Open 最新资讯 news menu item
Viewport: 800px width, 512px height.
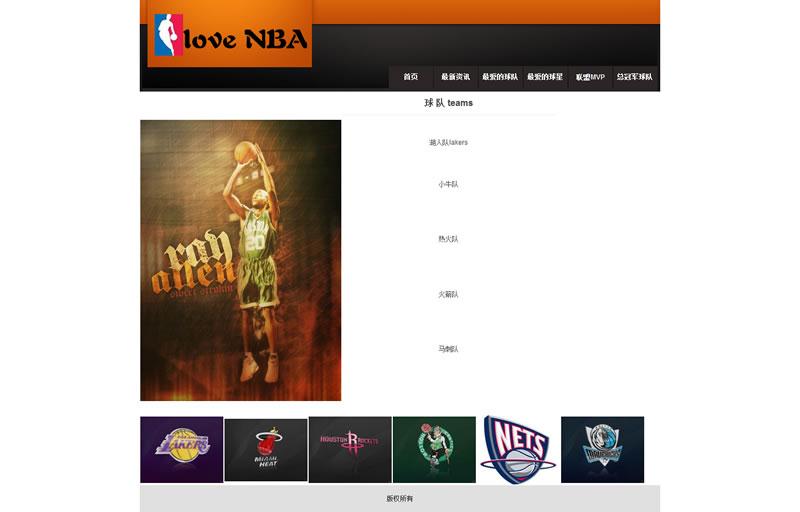click(x=455, y=77)
